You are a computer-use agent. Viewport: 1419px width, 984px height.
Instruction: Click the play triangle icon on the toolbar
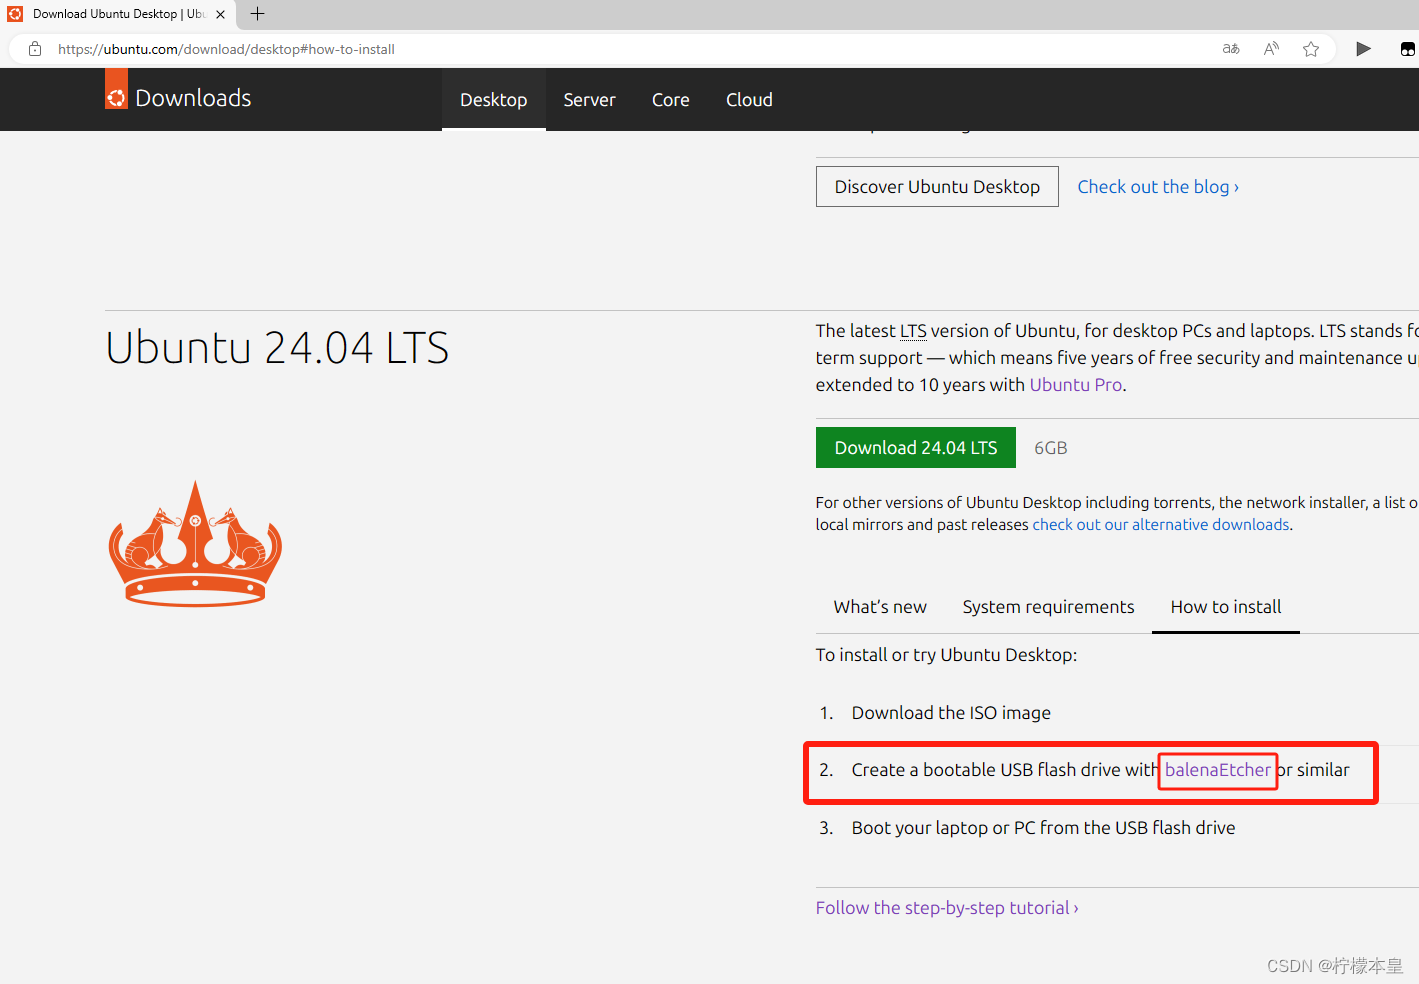1363,48
